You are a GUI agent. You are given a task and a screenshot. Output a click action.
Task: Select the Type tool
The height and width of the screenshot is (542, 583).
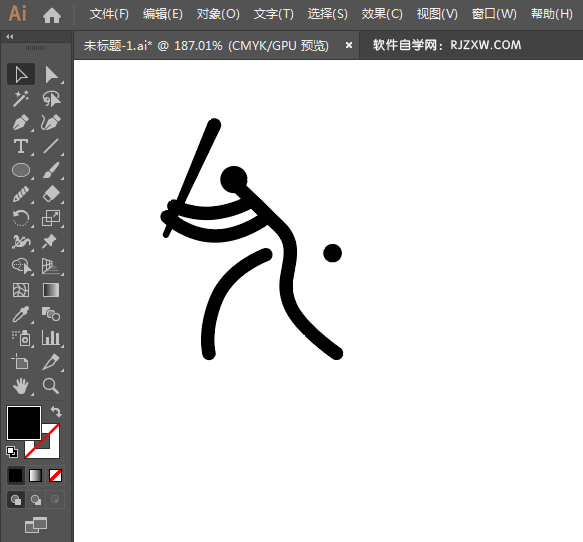pyautogui.click(x=21, y=146)
